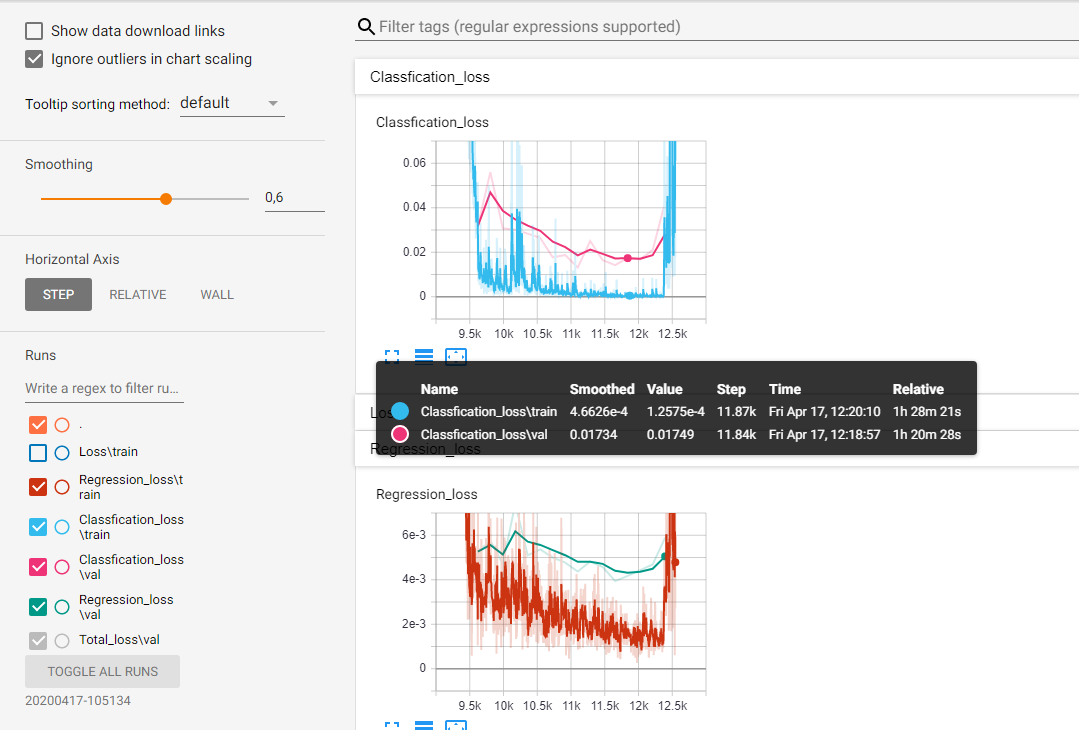Disable the Total_loss\val run checkbox
Screen dimensions: 1079x730
point(36,640)
